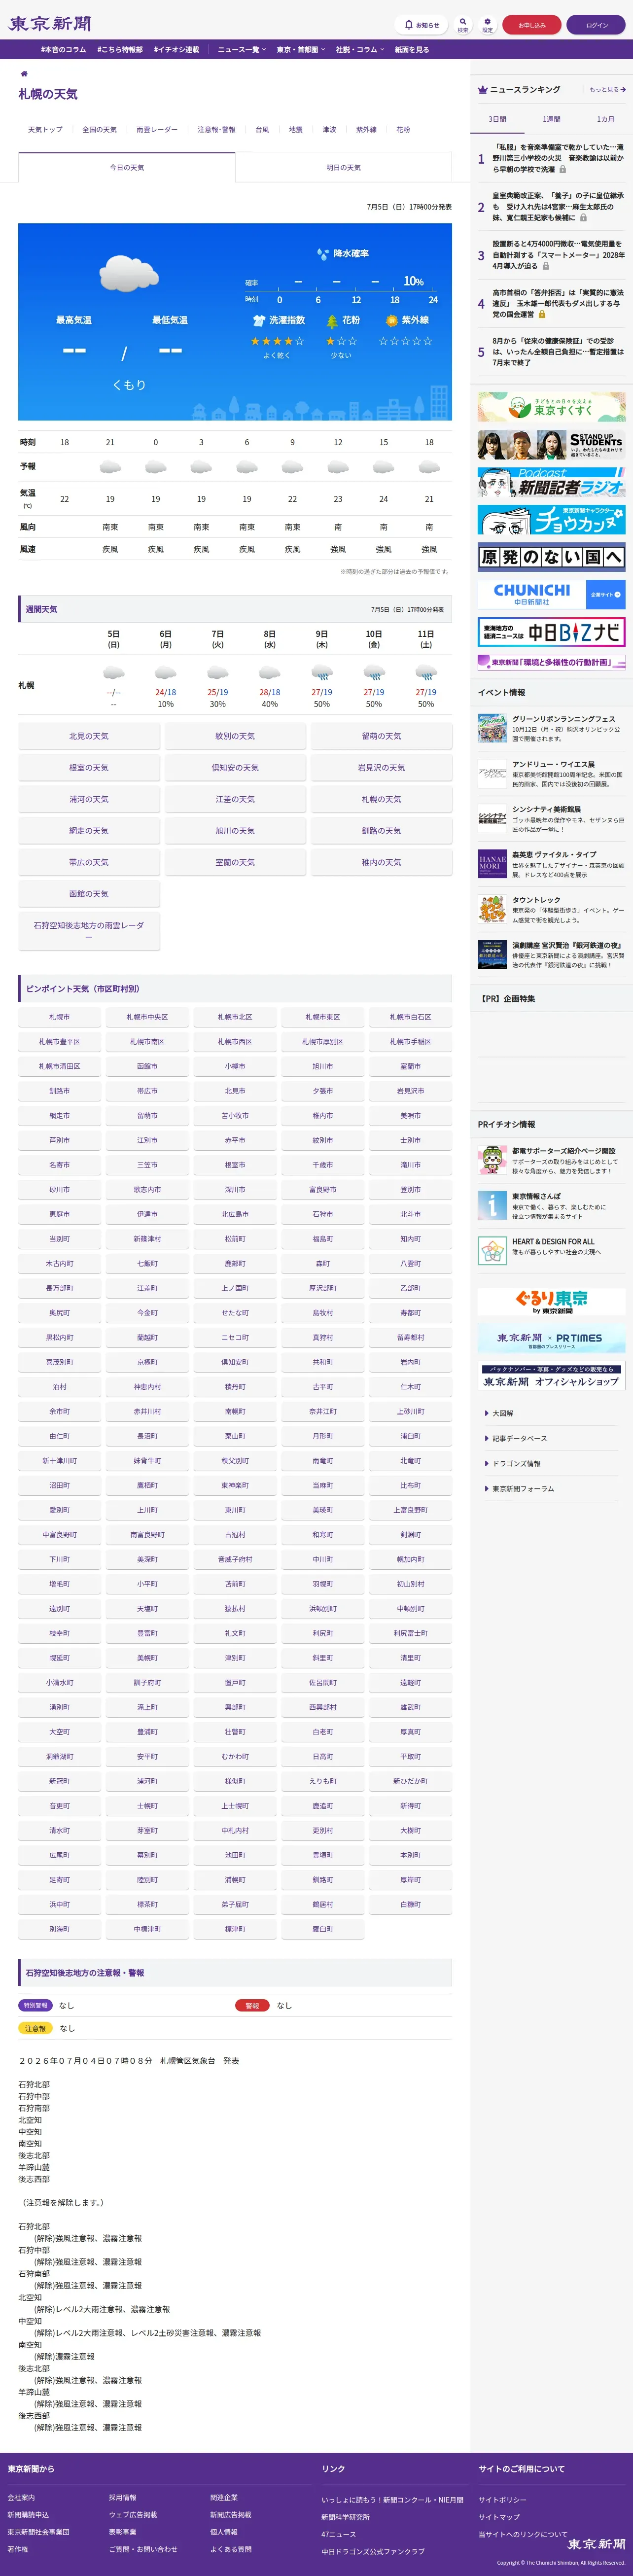Select 小樽市 pinpoint weather
The width and height of the screenshot is (633, 2576).
click(235, 1067)
